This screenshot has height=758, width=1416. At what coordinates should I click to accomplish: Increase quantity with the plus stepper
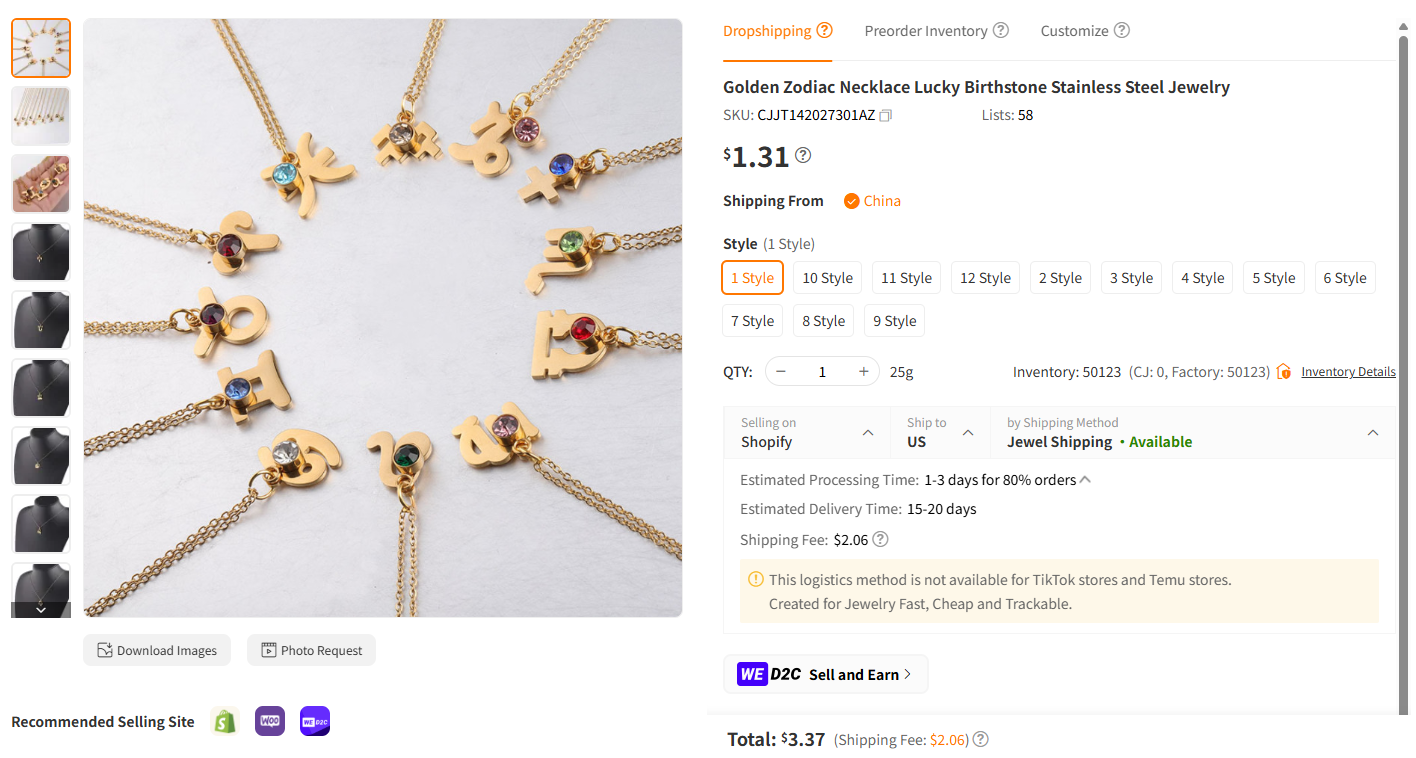pyautogui.click(x=862, y=371)
